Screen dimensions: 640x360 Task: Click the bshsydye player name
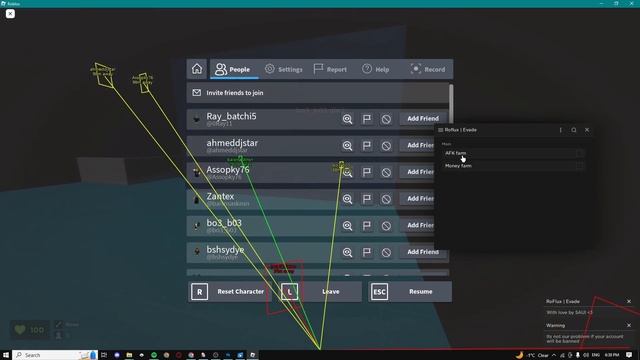(x=225, y=249)
